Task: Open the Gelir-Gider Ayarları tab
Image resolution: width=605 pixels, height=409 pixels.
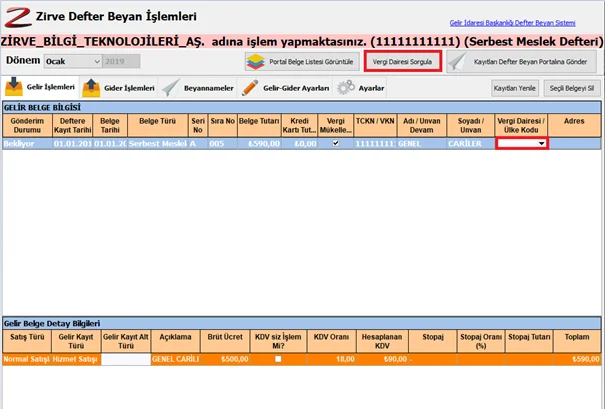Action: point(286,88)
